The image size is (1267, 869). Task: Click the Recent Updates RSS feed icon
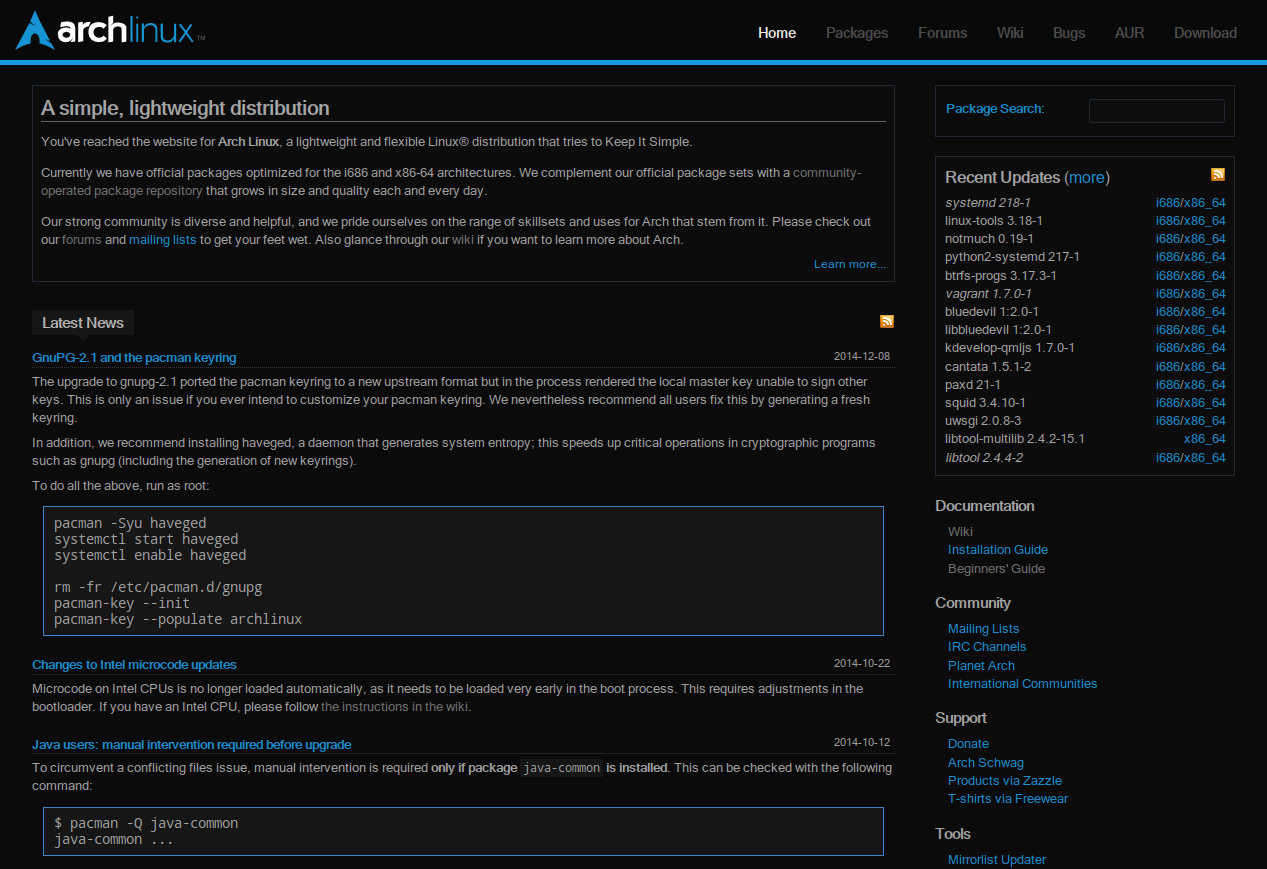[1218, 174]
